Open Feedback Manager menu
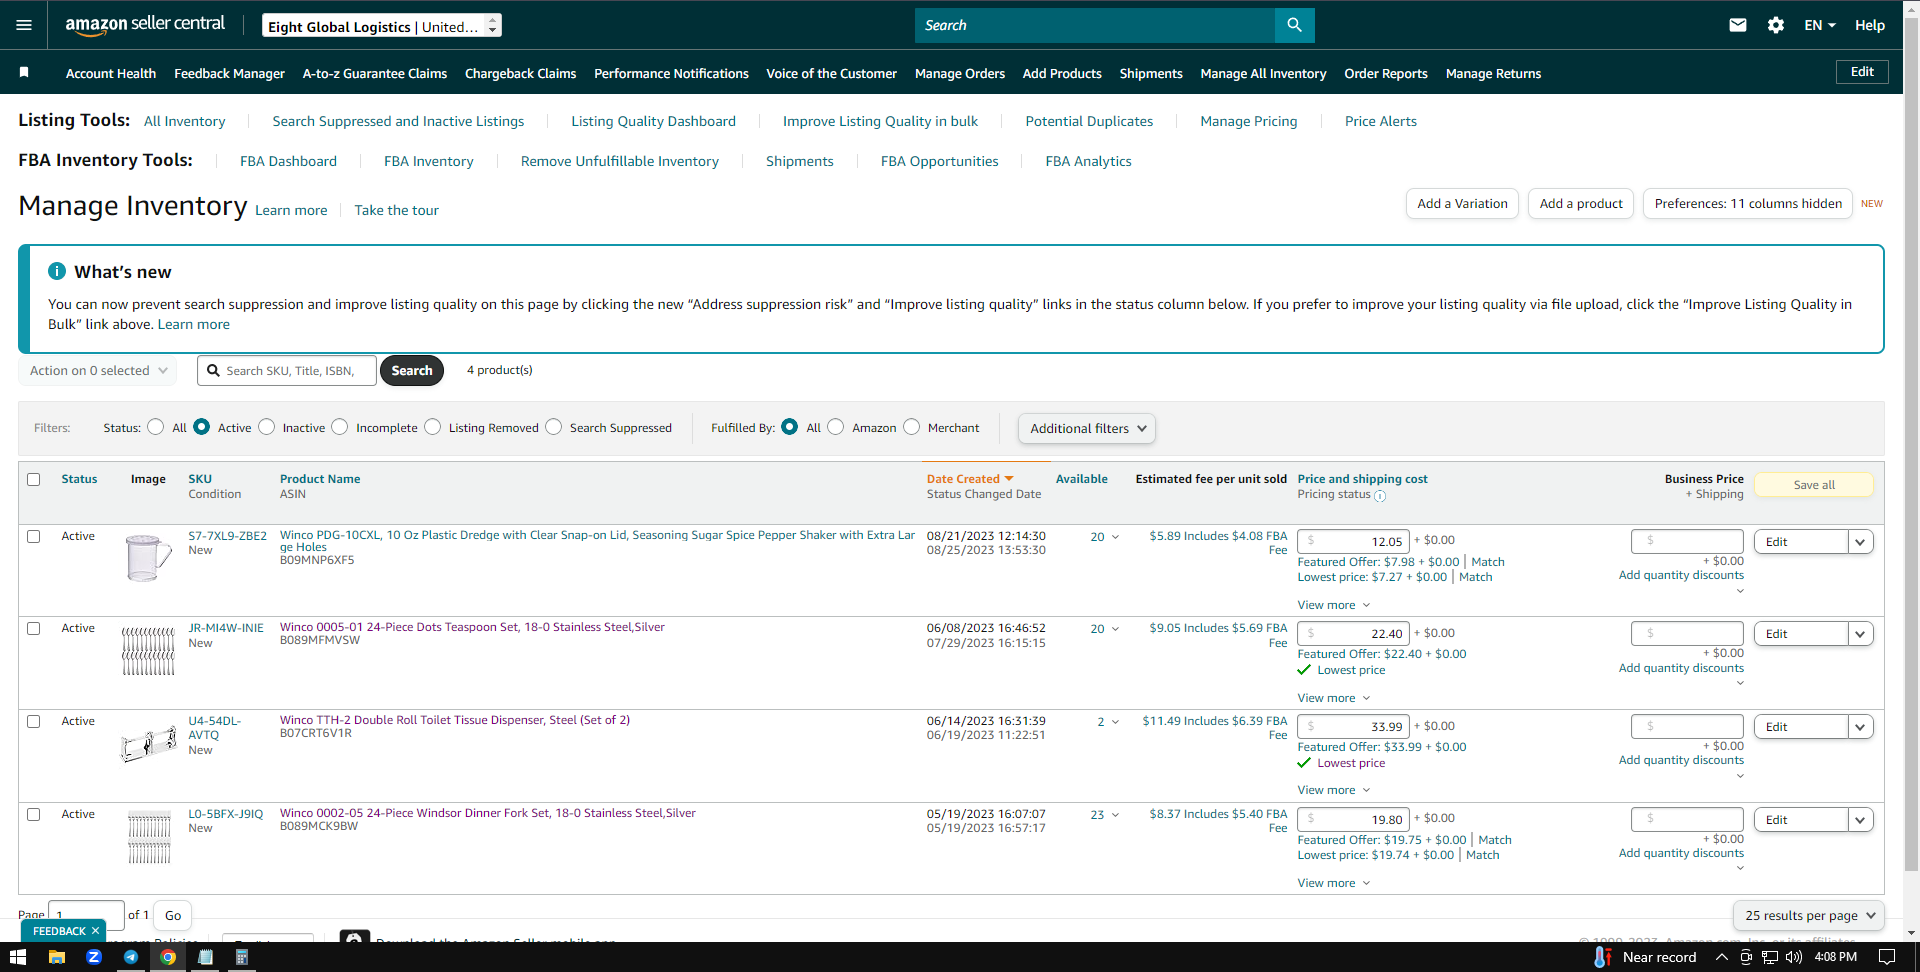The height and width of the screenshot is (972, 1920). (229, 73)
